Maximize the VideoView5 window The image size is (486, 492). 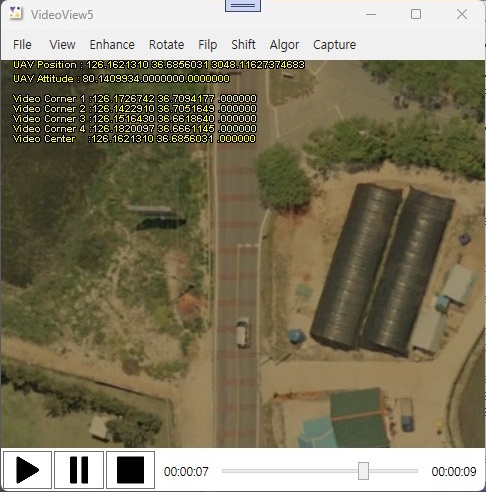(416, 14)
